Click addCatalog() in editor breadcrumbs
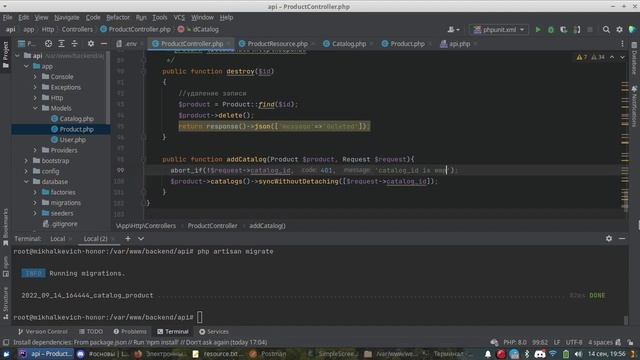 [267, 226]
